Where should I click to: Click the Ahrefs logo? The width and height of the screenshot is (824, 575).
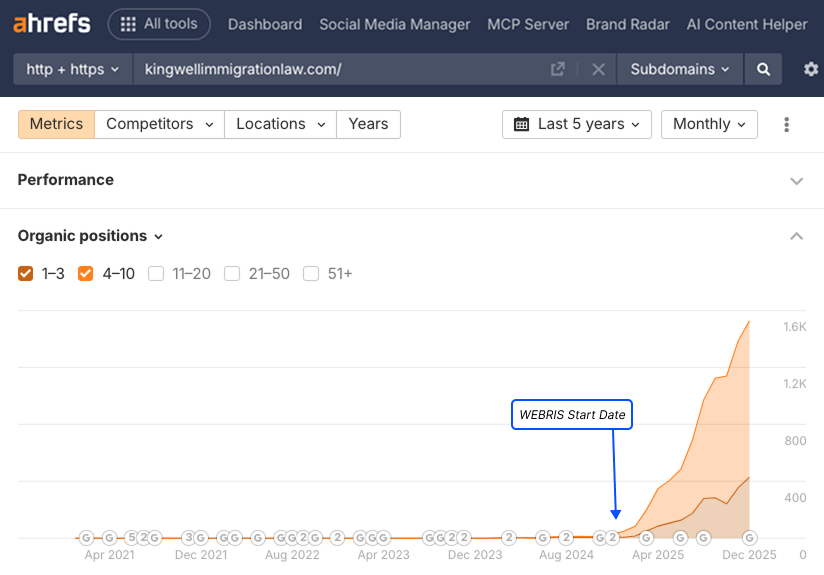[52, 24]
